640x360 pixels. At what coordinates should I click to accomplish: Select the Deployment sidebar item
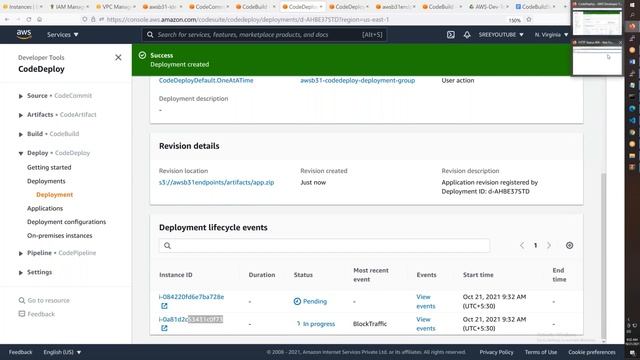54,195
